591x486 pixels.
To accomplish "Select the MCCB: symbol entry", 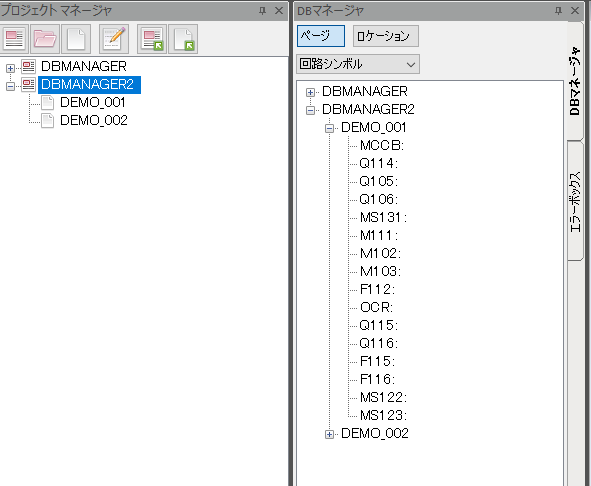I will 382,146.
